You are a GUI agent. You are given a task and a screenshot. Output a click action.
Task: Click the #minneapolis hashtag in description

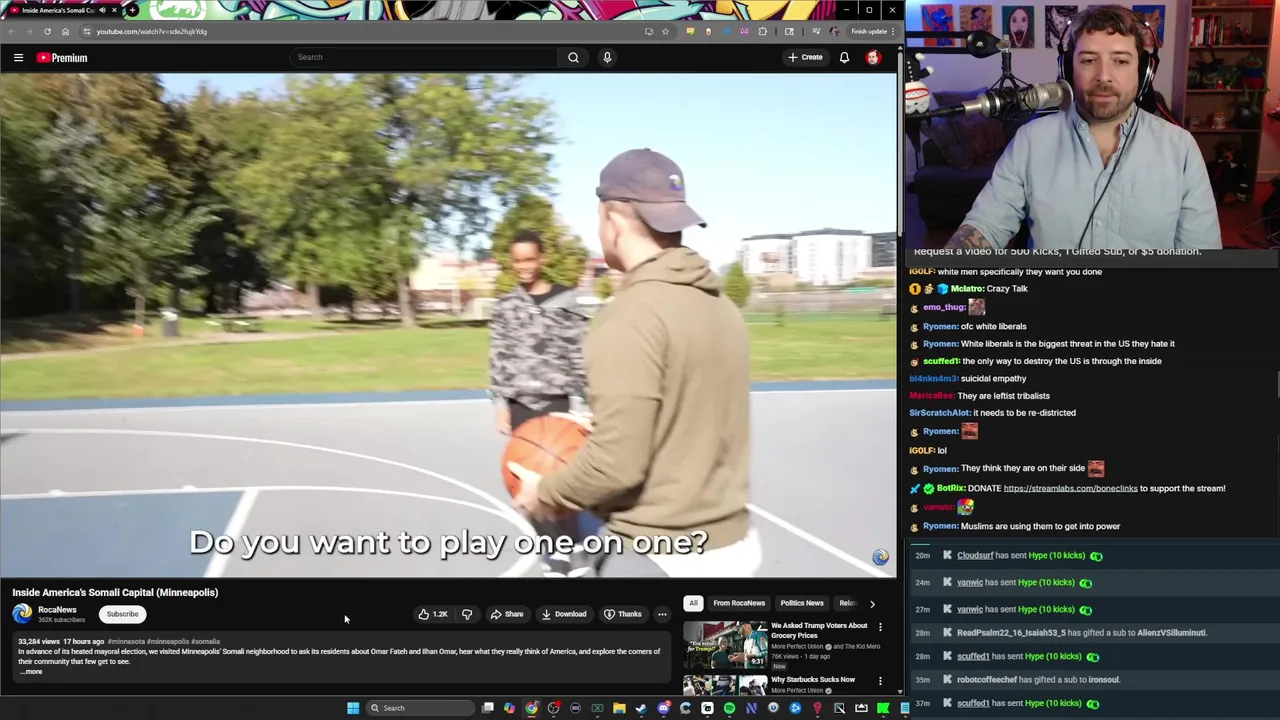point(167,641)
